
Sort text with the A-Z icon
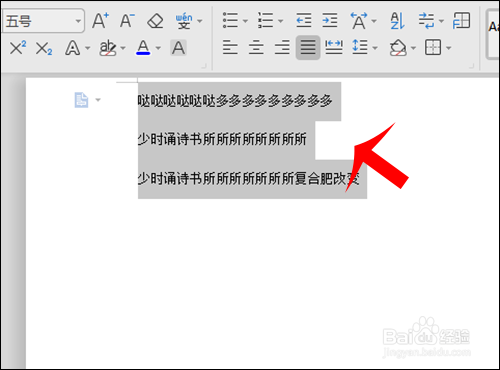[397, 21]
